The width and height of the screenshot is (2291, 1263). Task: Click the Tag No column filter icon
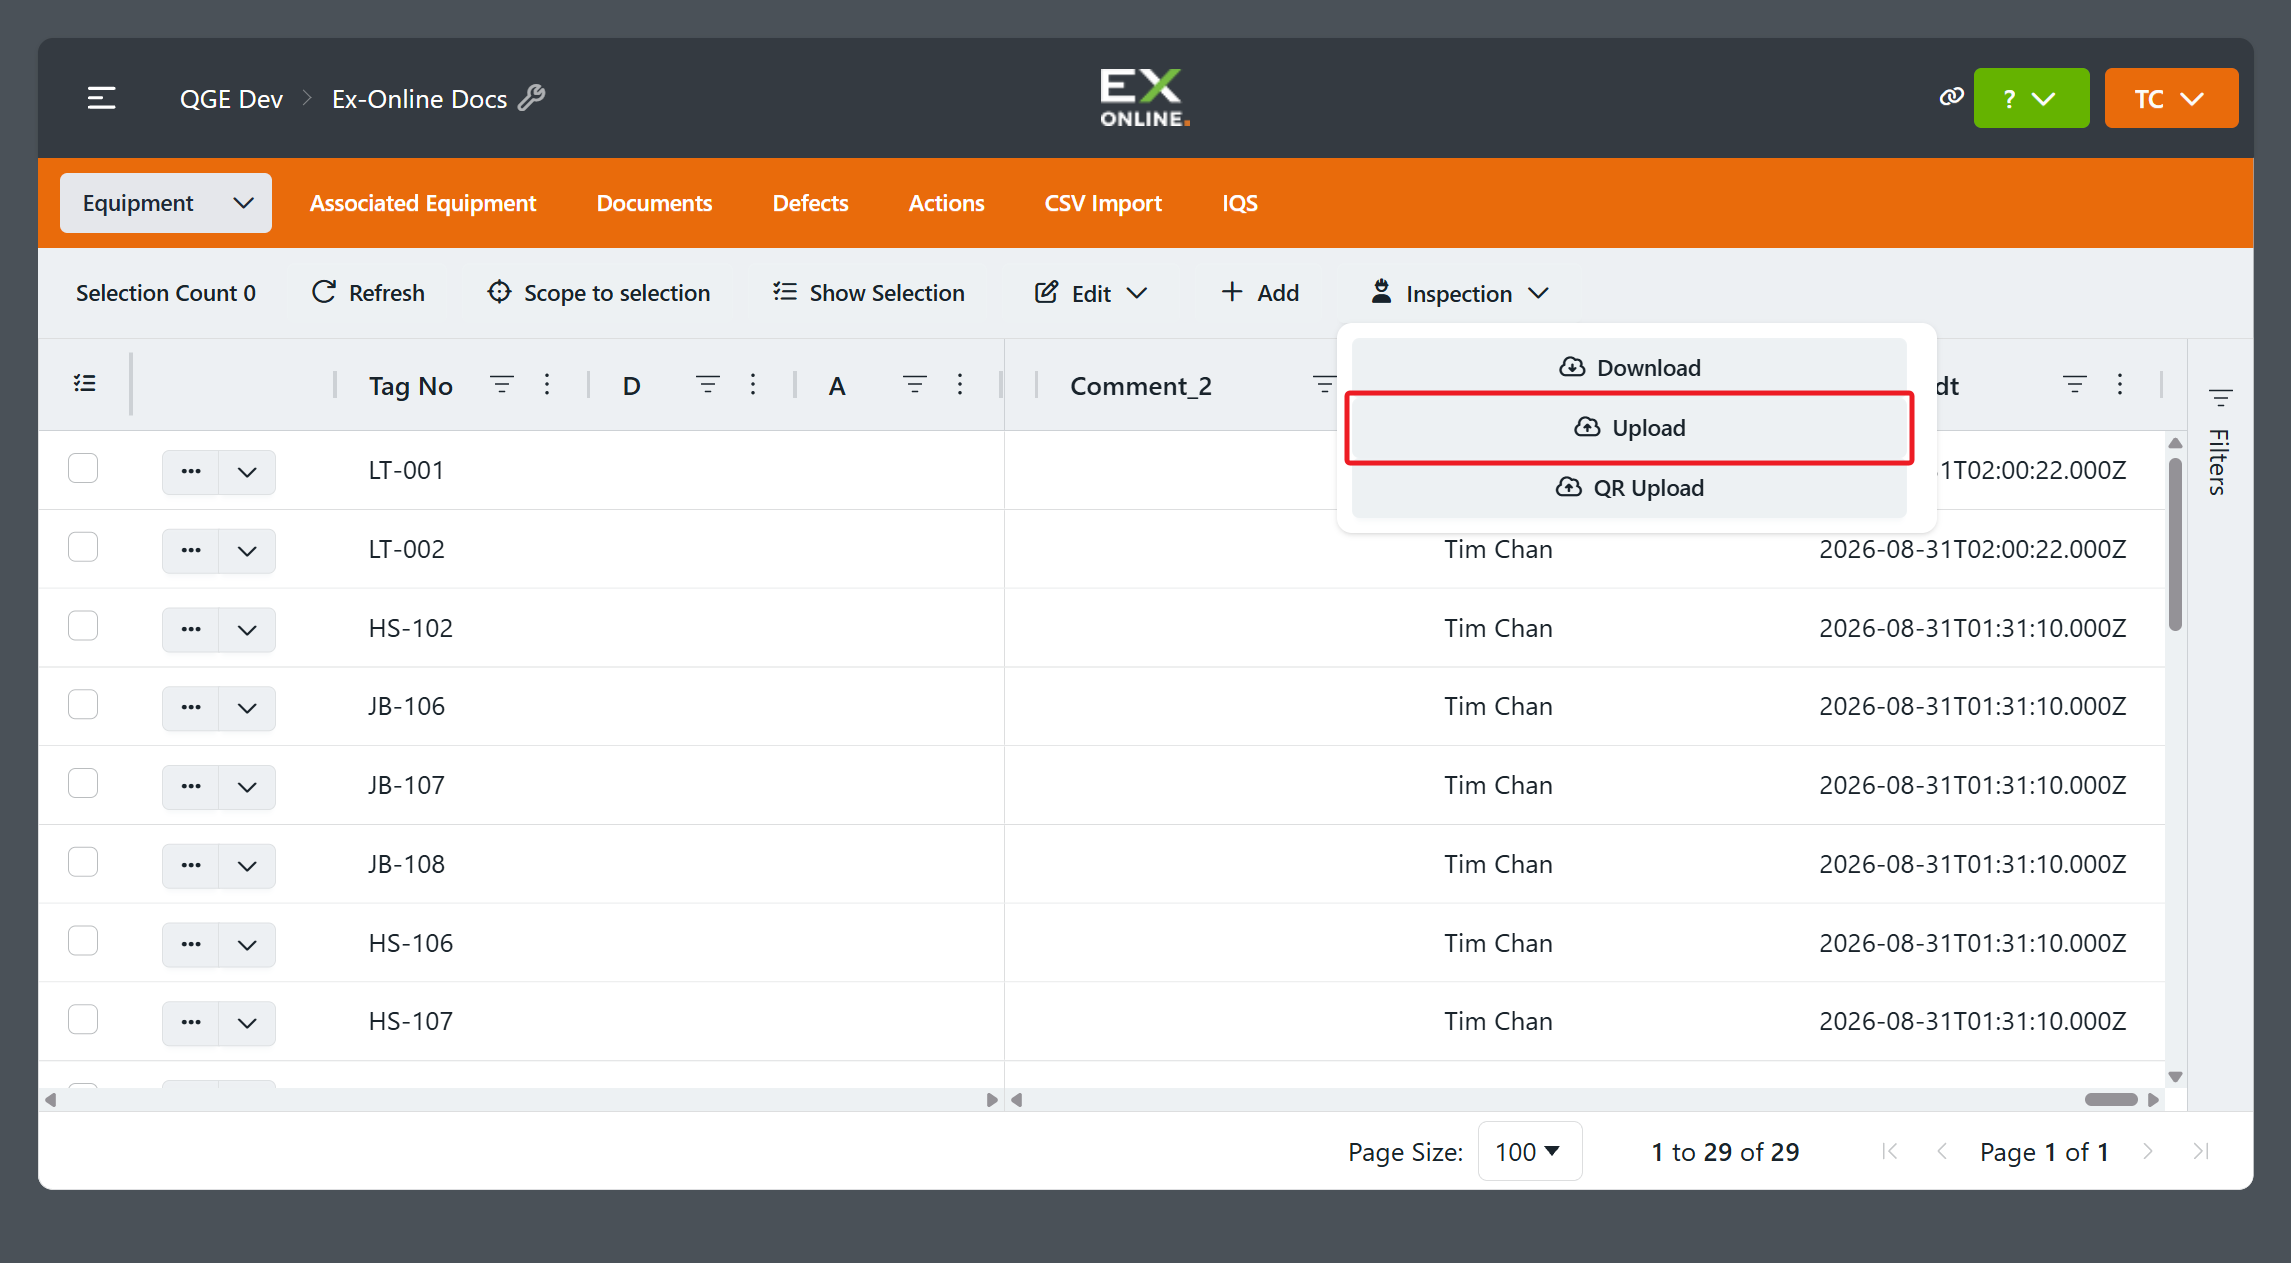pyautogui.click(x=502, y=385)
